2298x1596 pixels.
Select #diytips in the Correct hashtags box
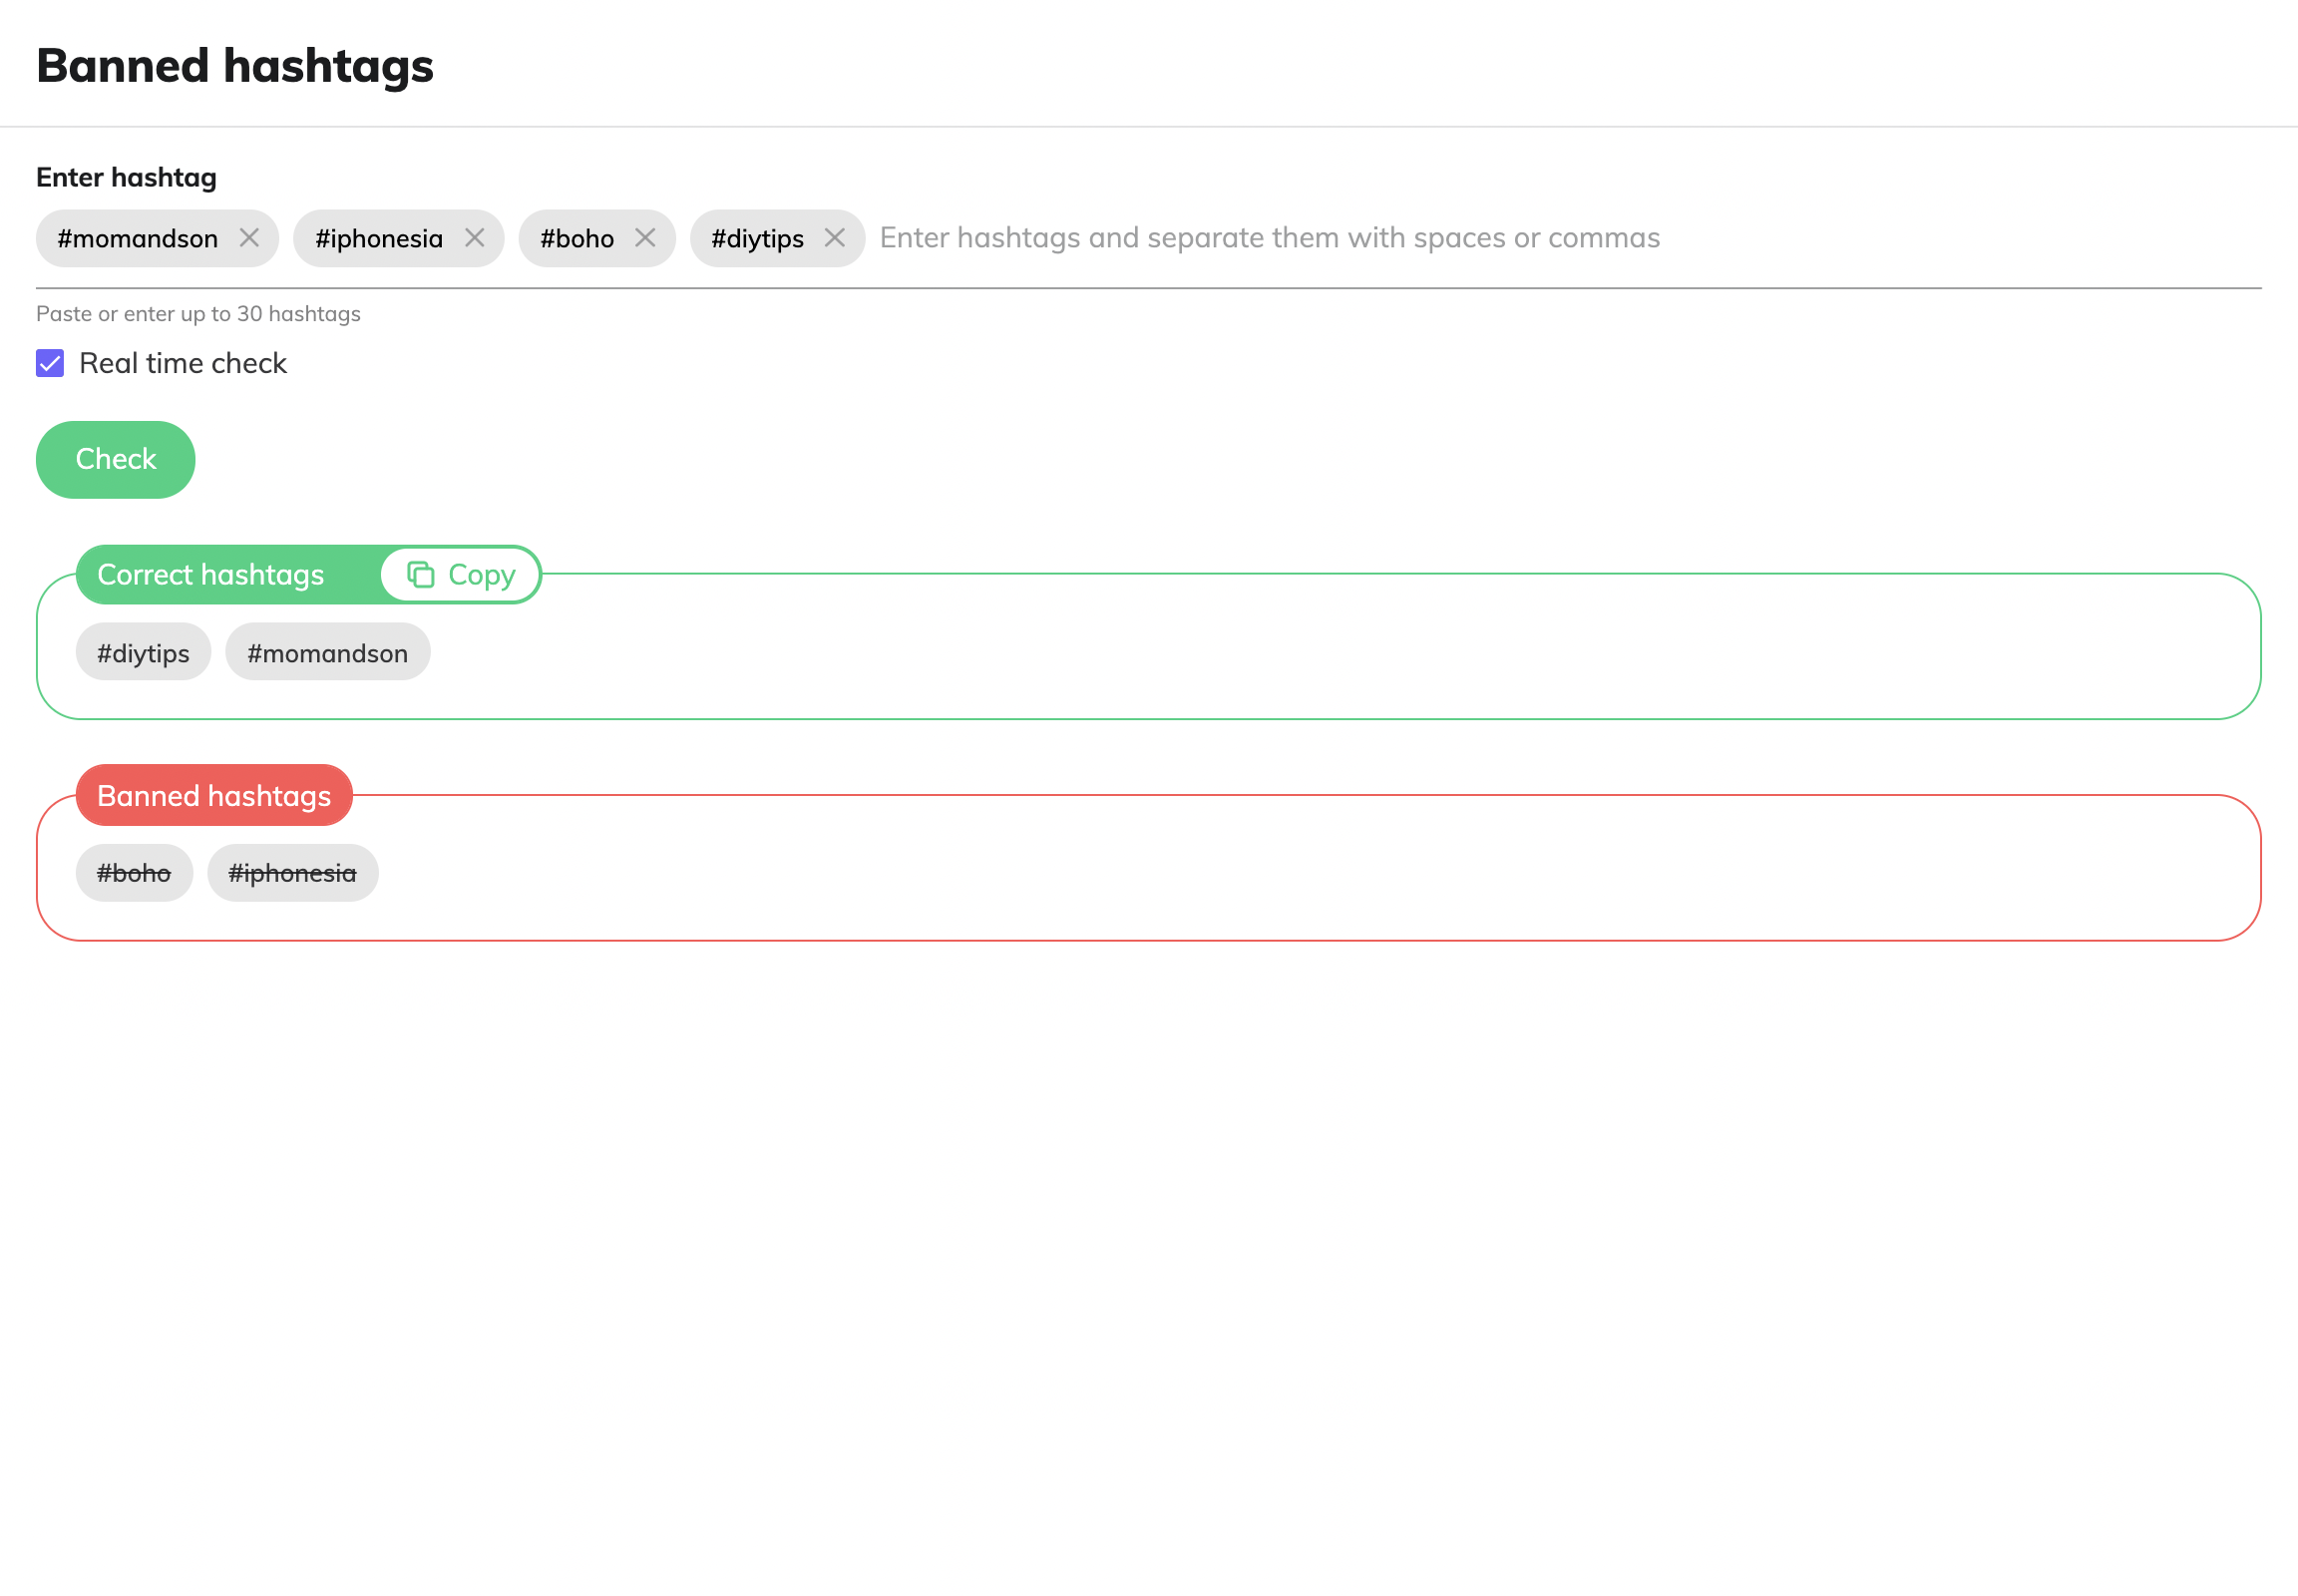[143, 653]
